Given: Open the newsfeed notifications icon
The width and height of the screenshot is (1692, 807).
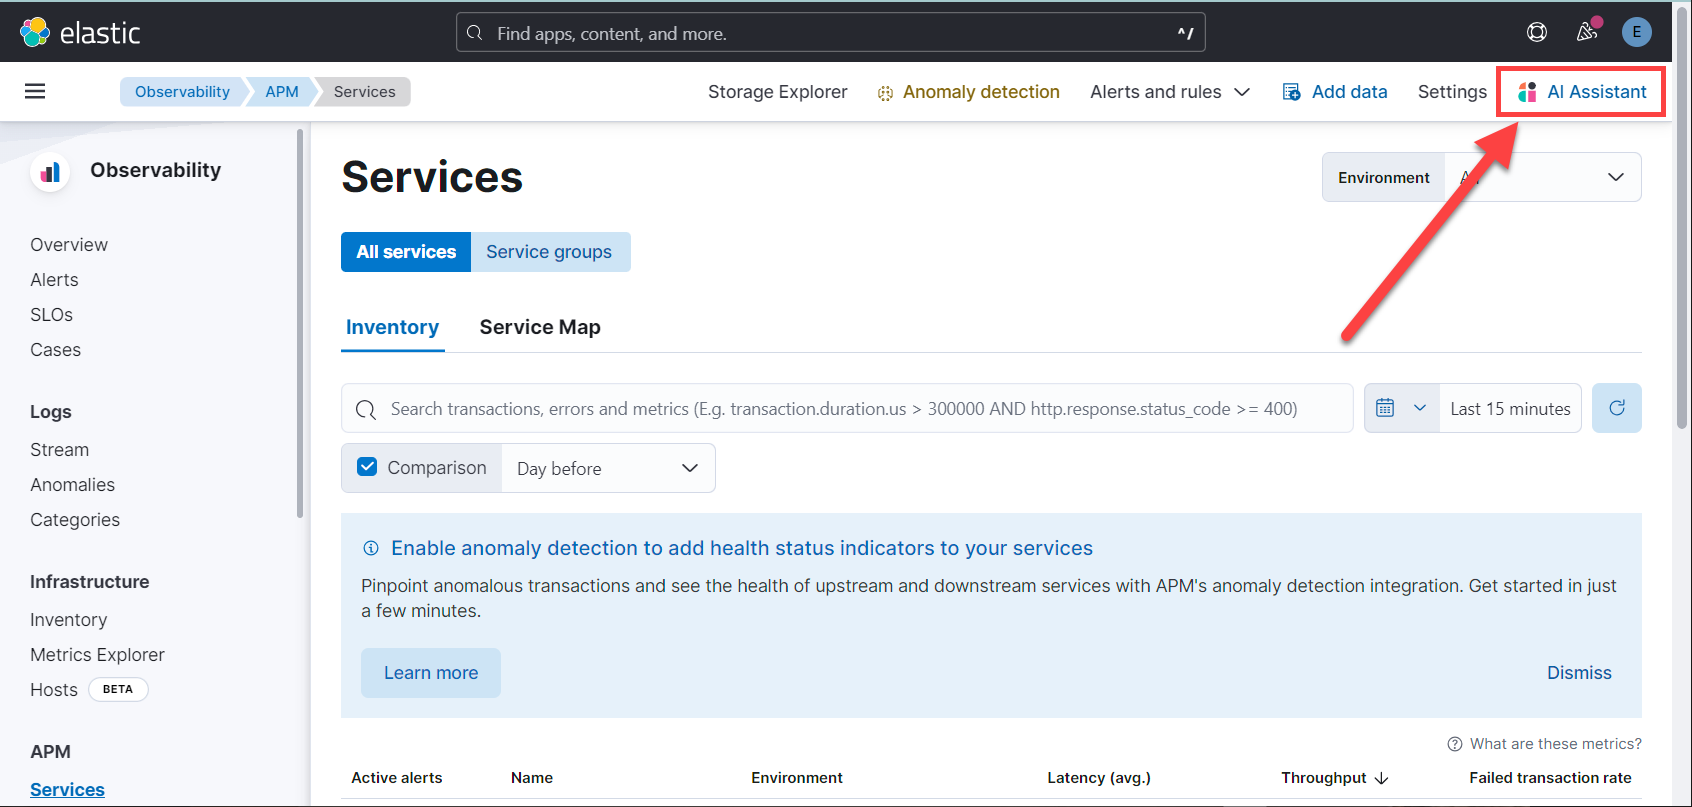Looking at the screenshot, I should 1587,32.
